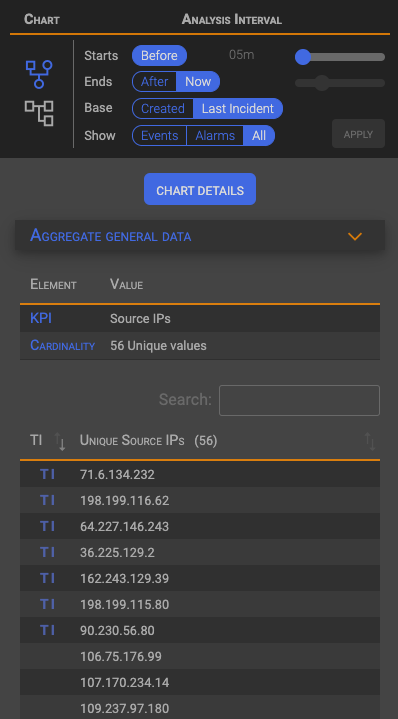Click Aggregate general data title
This screenshot has width=398, height=719.
(x=111, y=236)
